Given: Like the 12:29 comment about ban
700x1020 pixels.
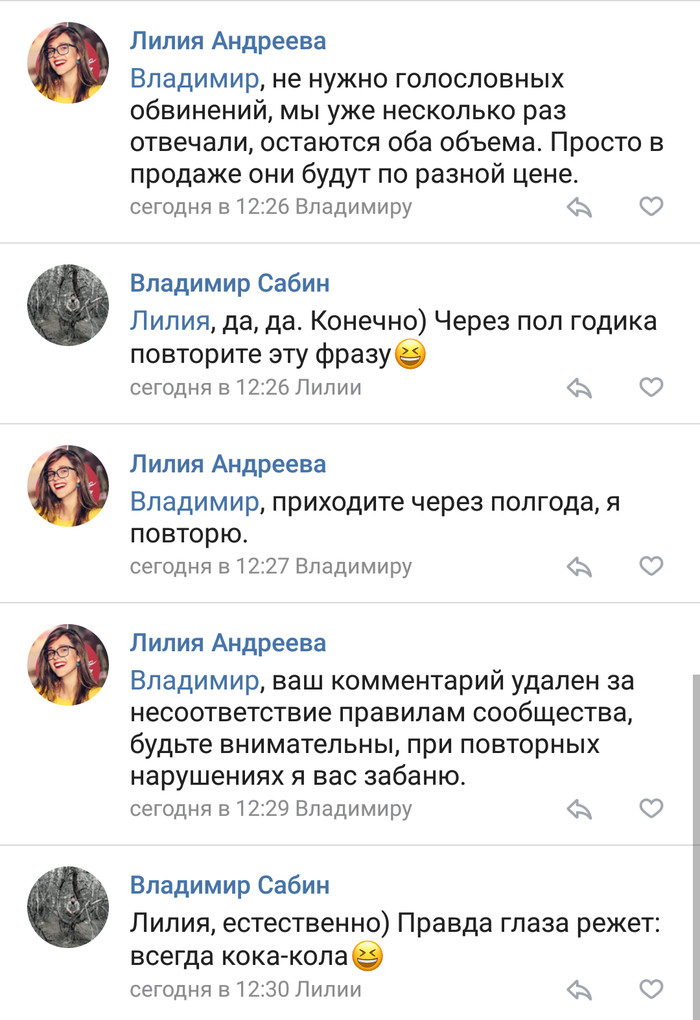Looking at the screenshot, I should [x=651, y=808].
